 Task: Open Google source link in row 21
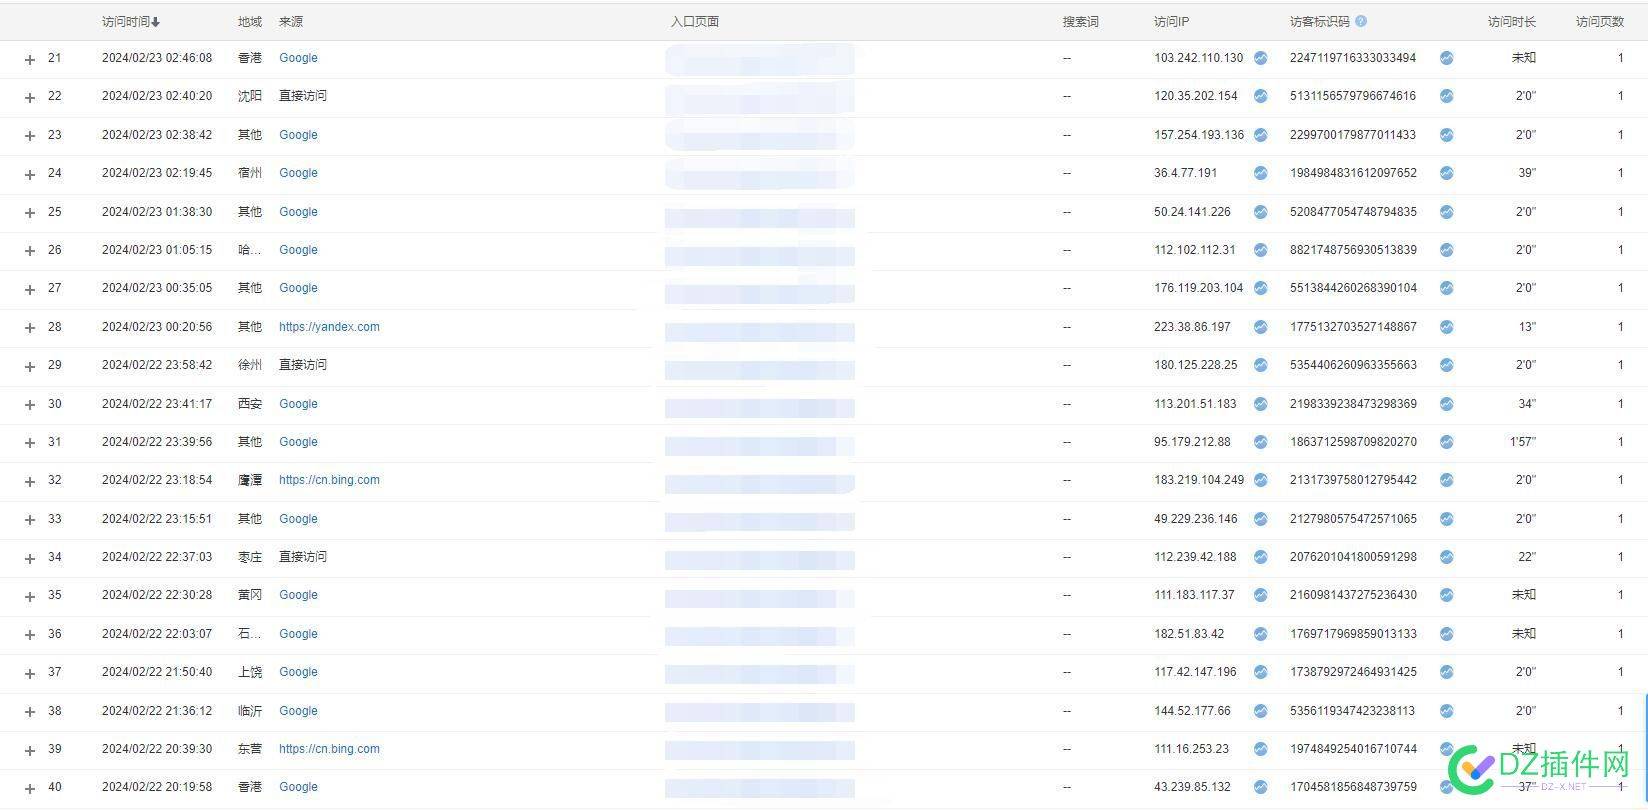point(298,58)
